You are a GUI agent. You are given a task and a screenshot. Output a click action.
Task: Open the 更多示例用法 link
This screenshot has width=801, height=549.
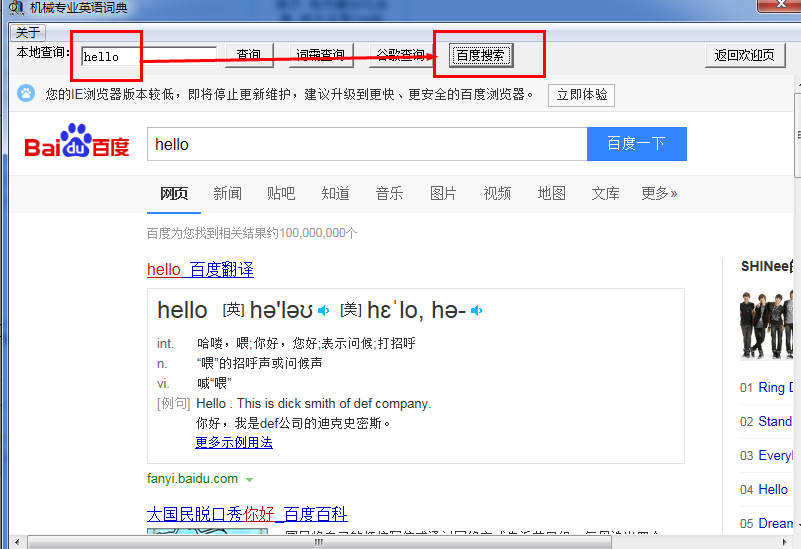(234, 442)
